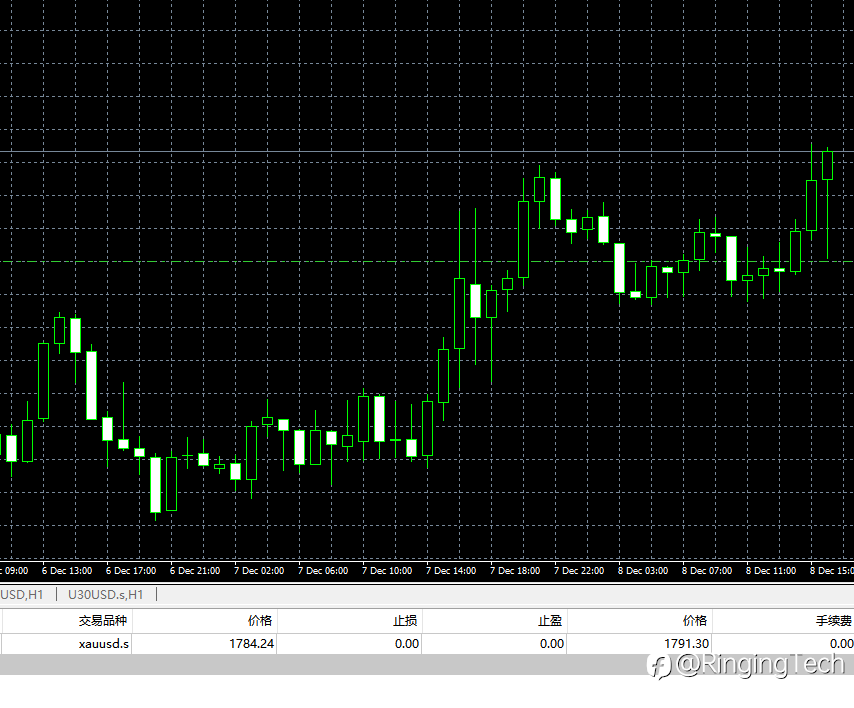Click the 7 Dec 14:00 time axis label
Viewport: 854px width, 708px height.
451,570
